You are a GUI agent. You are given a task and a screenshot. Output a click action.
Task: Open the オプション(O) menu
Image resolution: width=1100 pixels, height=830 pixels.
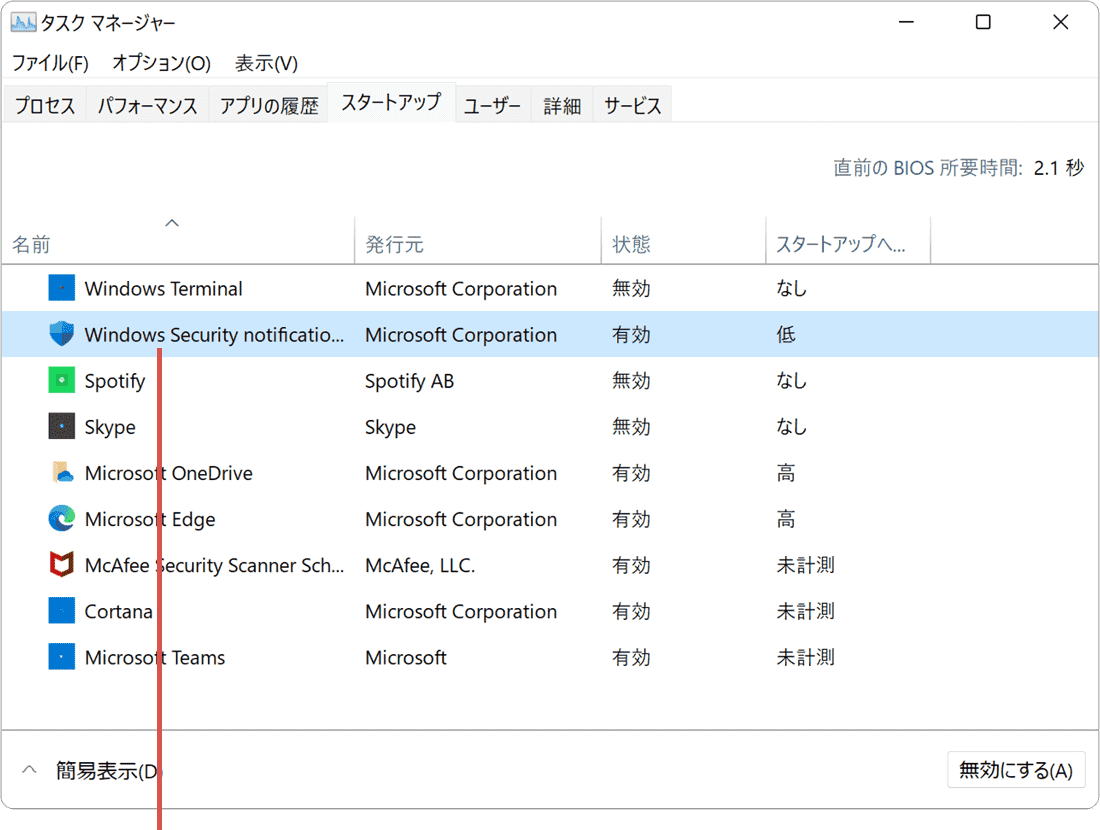(162, 63)
